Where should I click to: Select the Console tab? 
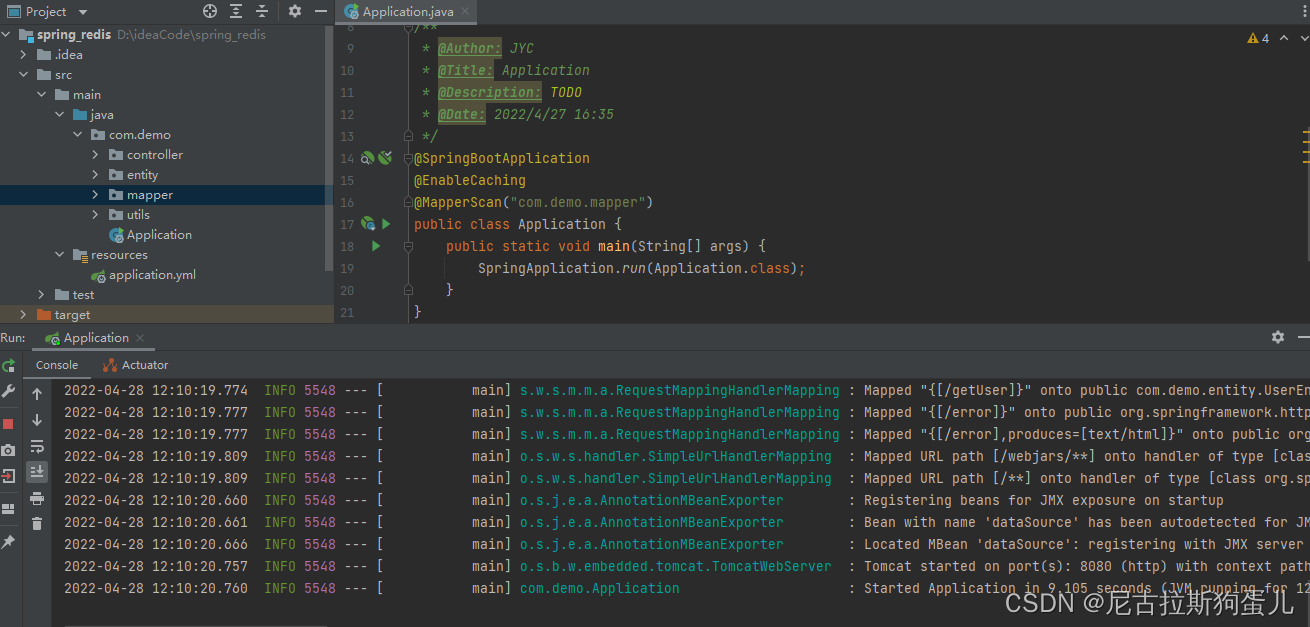(57, 365)
